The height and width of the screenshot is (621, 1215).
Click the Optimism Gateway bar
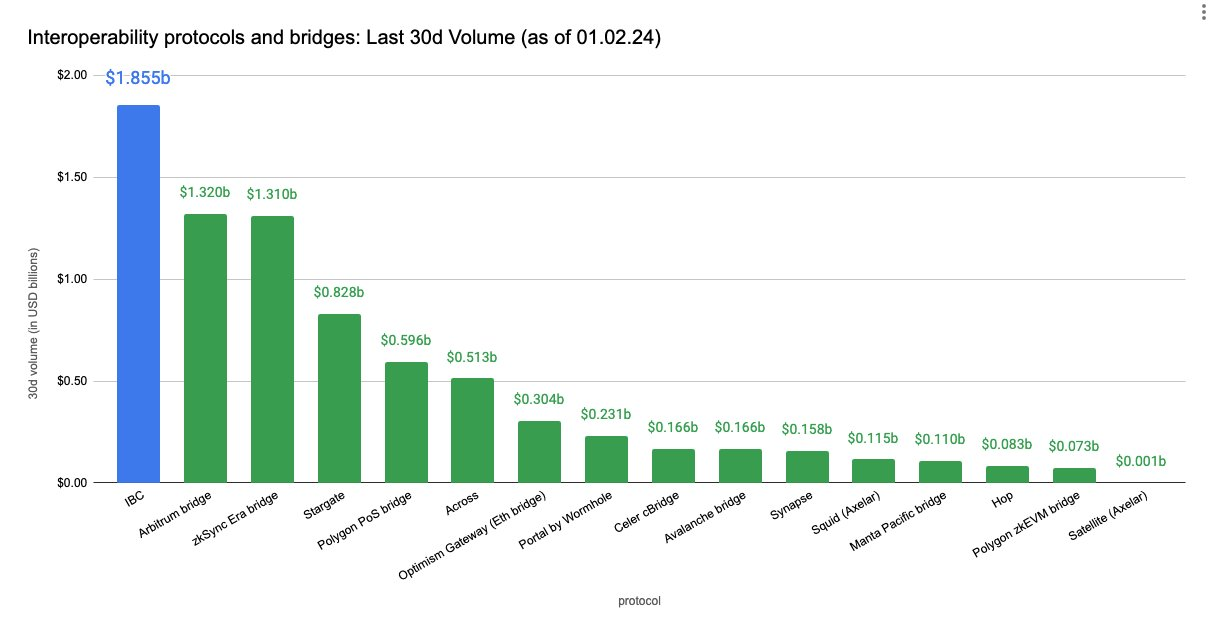[539, 452]
